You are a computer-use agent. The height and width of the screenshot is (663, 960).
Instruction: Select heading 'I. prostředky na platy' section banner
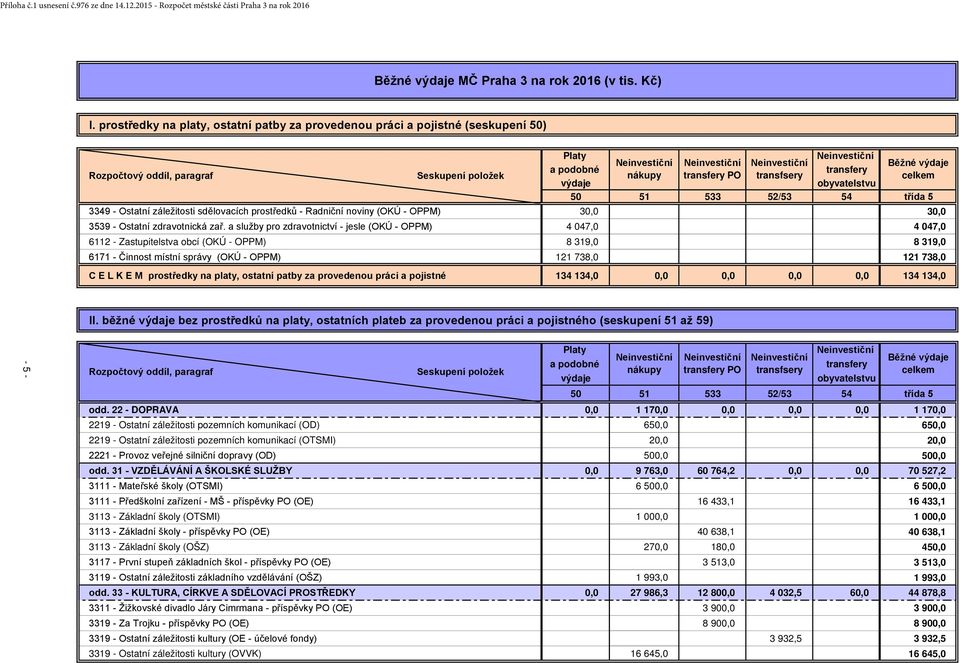pos(517,125)
